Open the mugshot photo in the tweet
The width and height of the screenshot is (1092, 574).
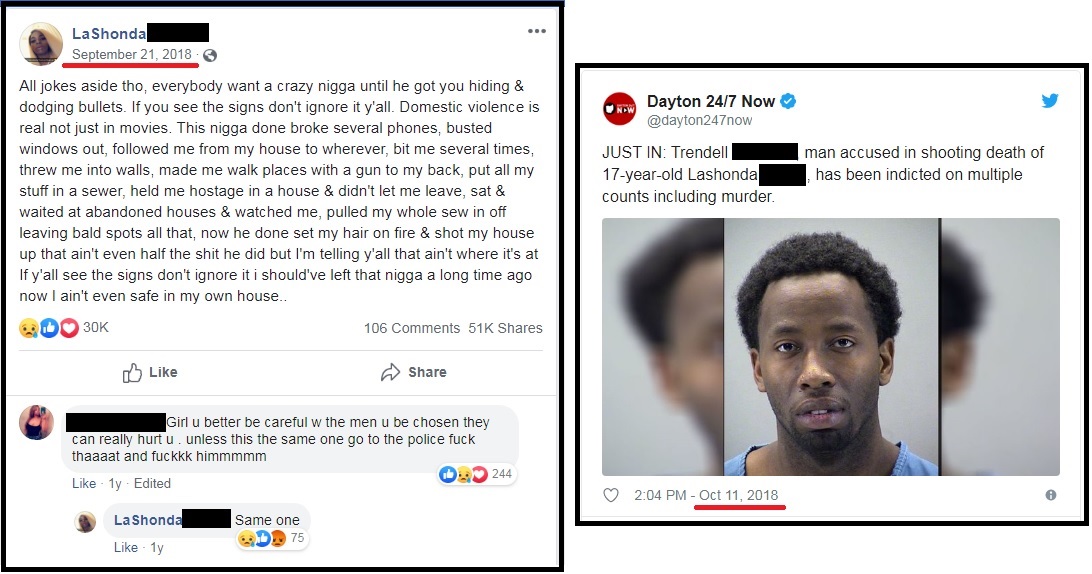click(x=831, y=347)
